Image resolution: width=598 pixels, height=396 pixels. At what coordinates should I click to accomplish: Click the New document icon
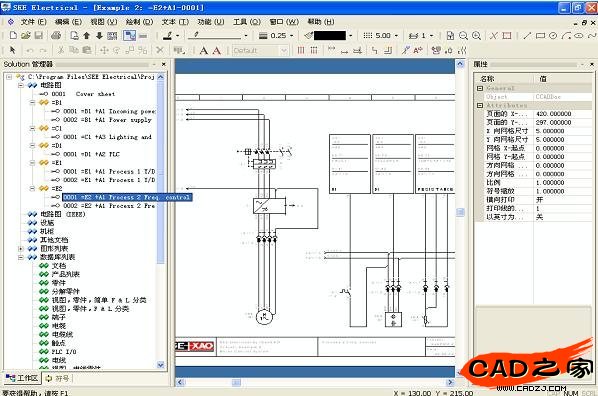tap(13, 35)
